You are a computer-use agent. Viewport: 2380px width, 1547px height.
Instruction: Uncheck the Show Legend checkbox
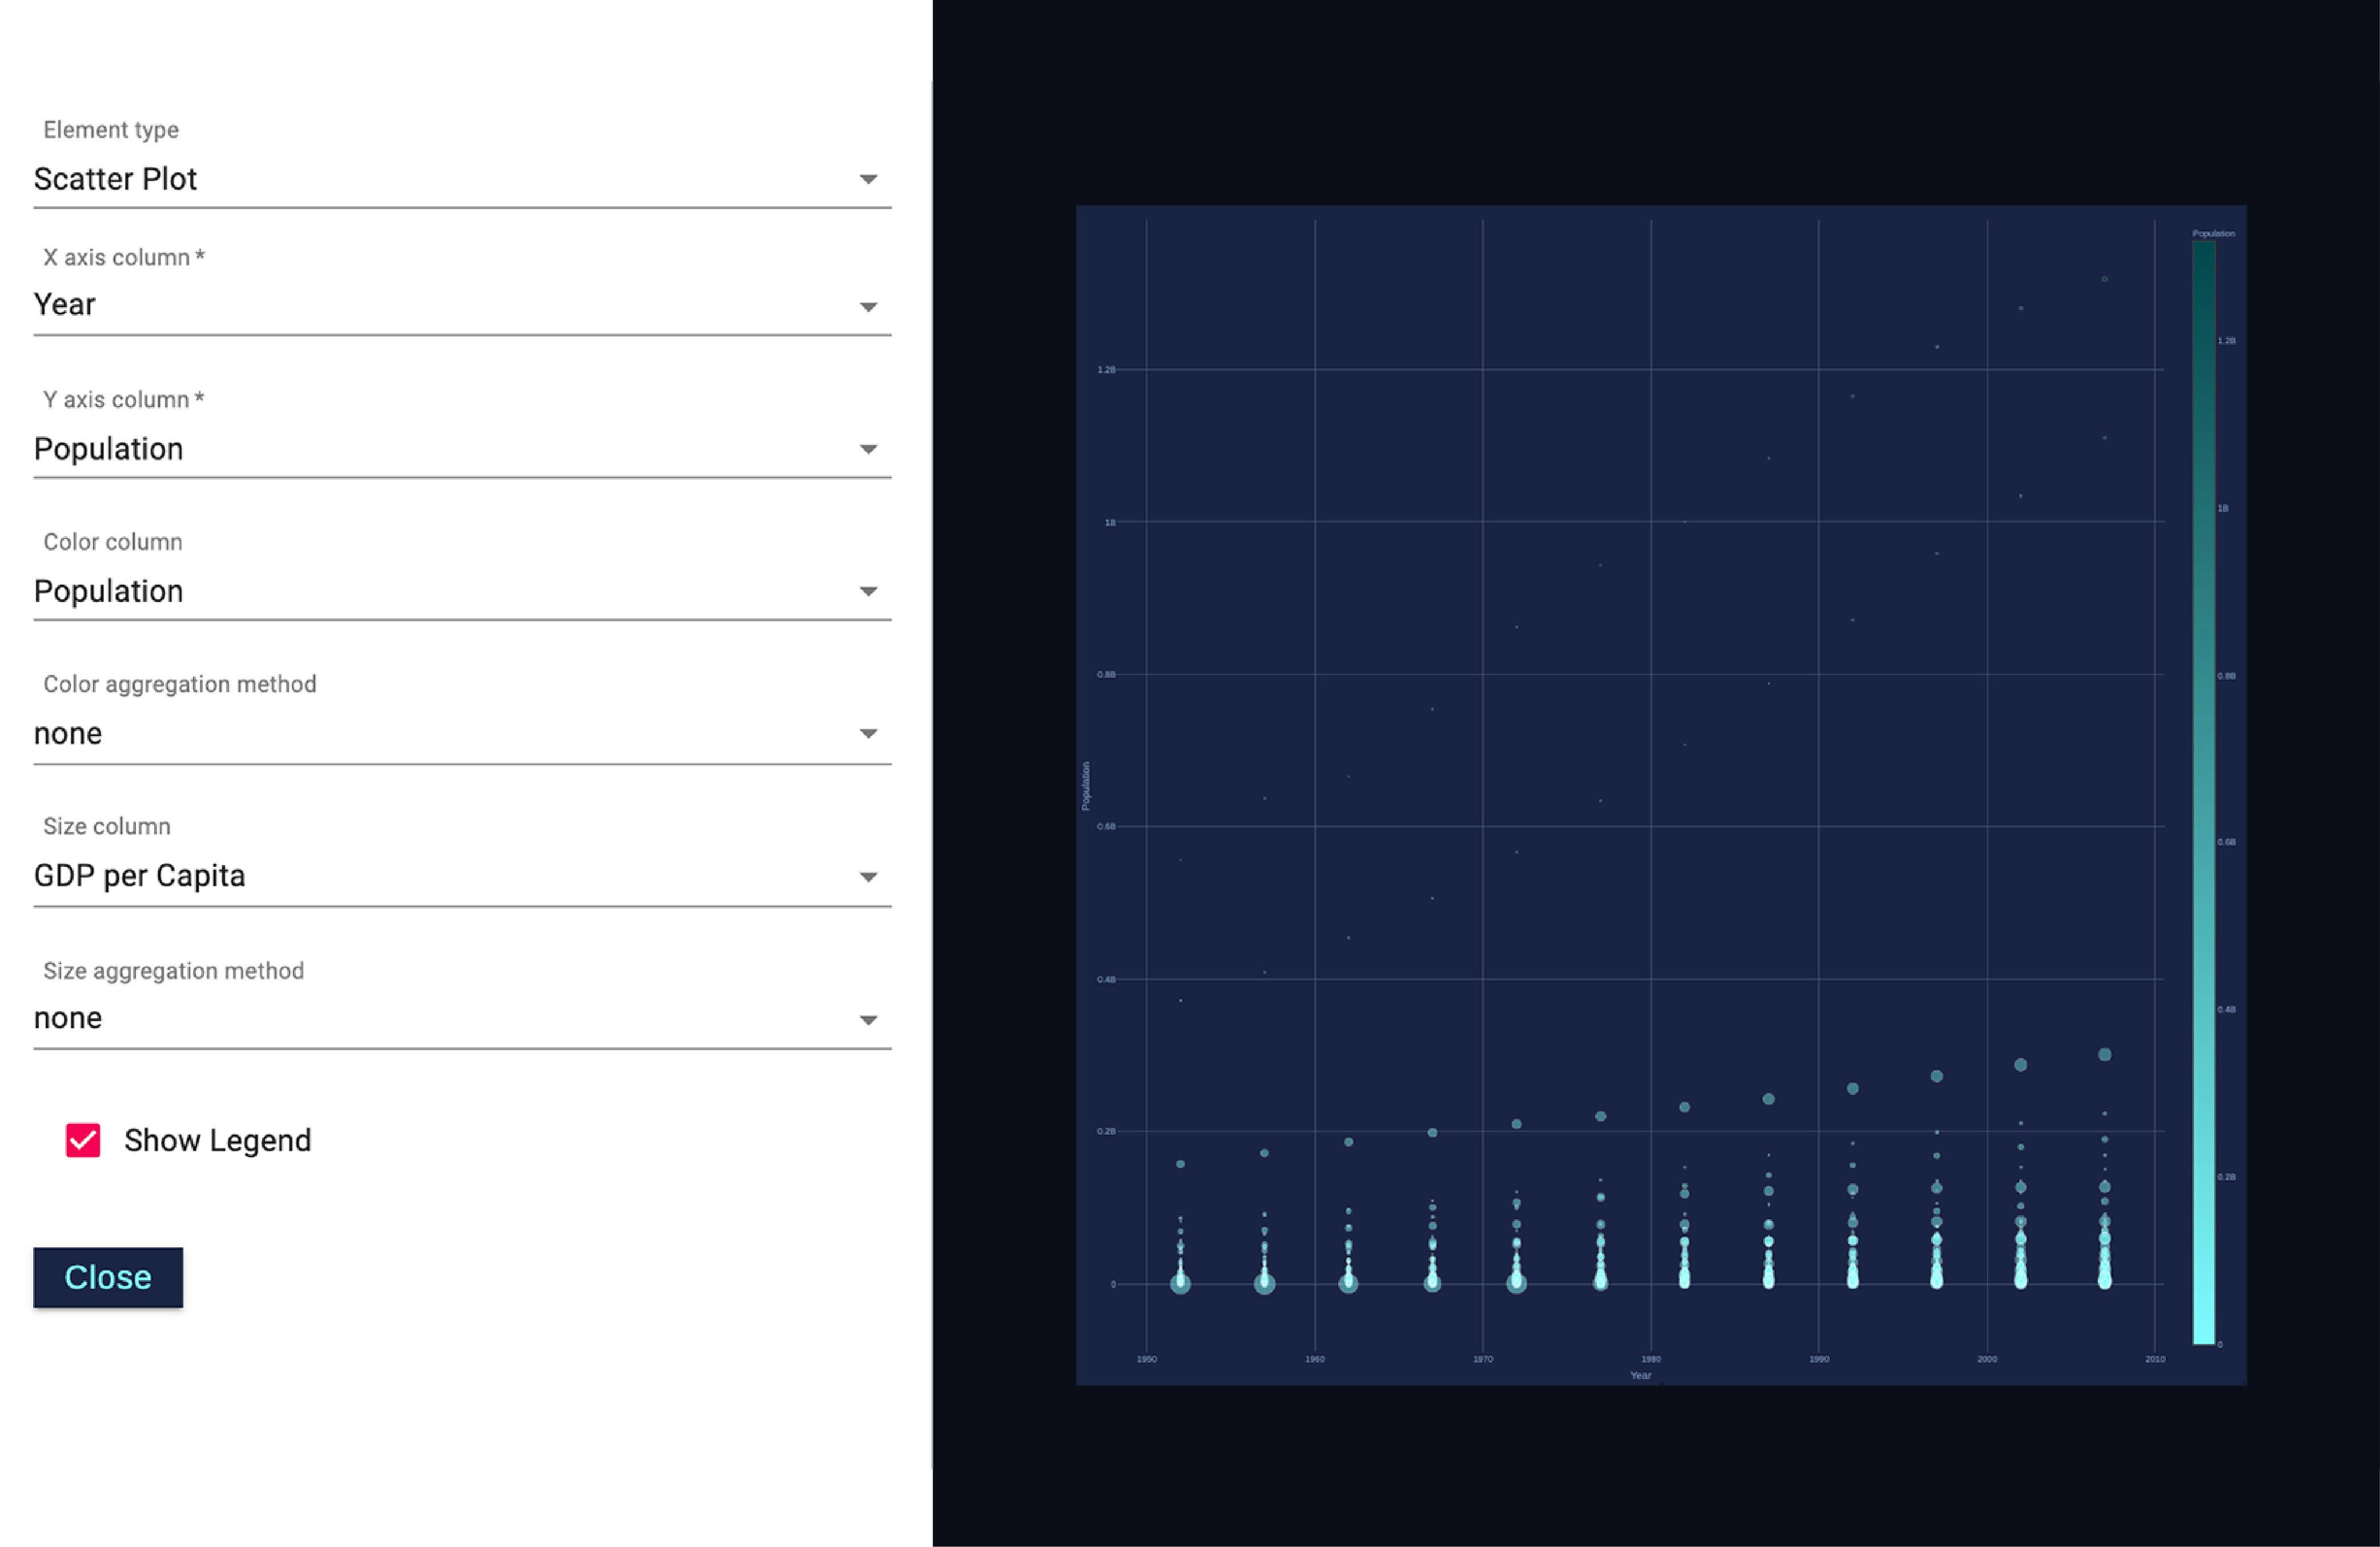[x=83, y=1140]
